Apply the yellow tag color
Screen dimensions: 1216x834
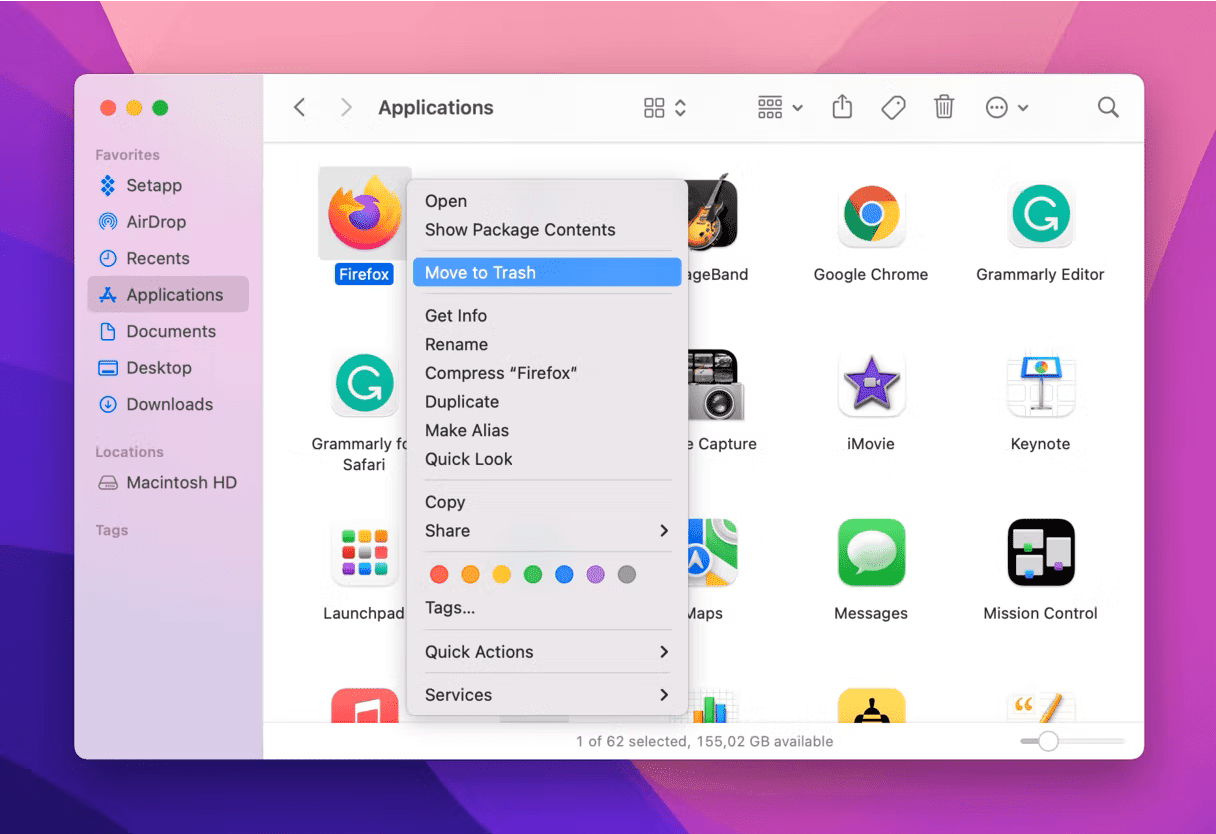pyautogui.click(x=501, y=574)
